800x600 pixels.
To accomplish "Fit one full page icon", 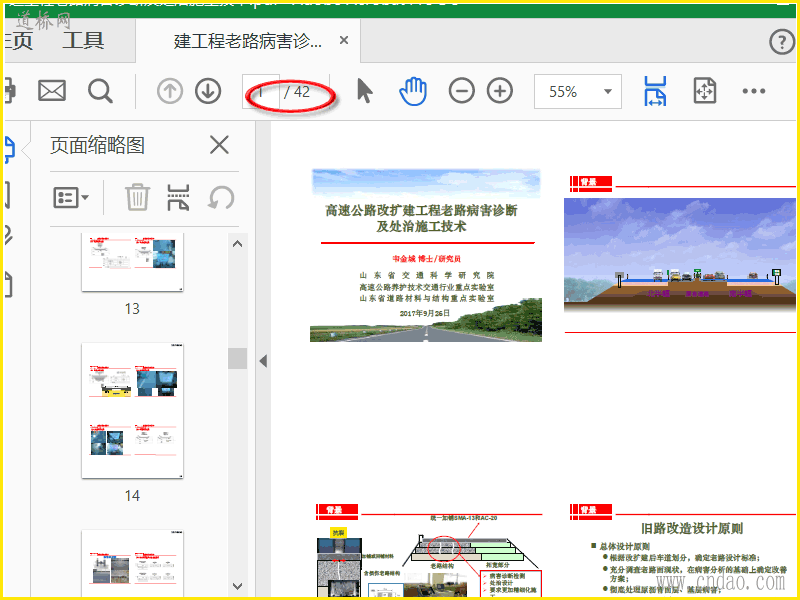I will tap(705, 91).
